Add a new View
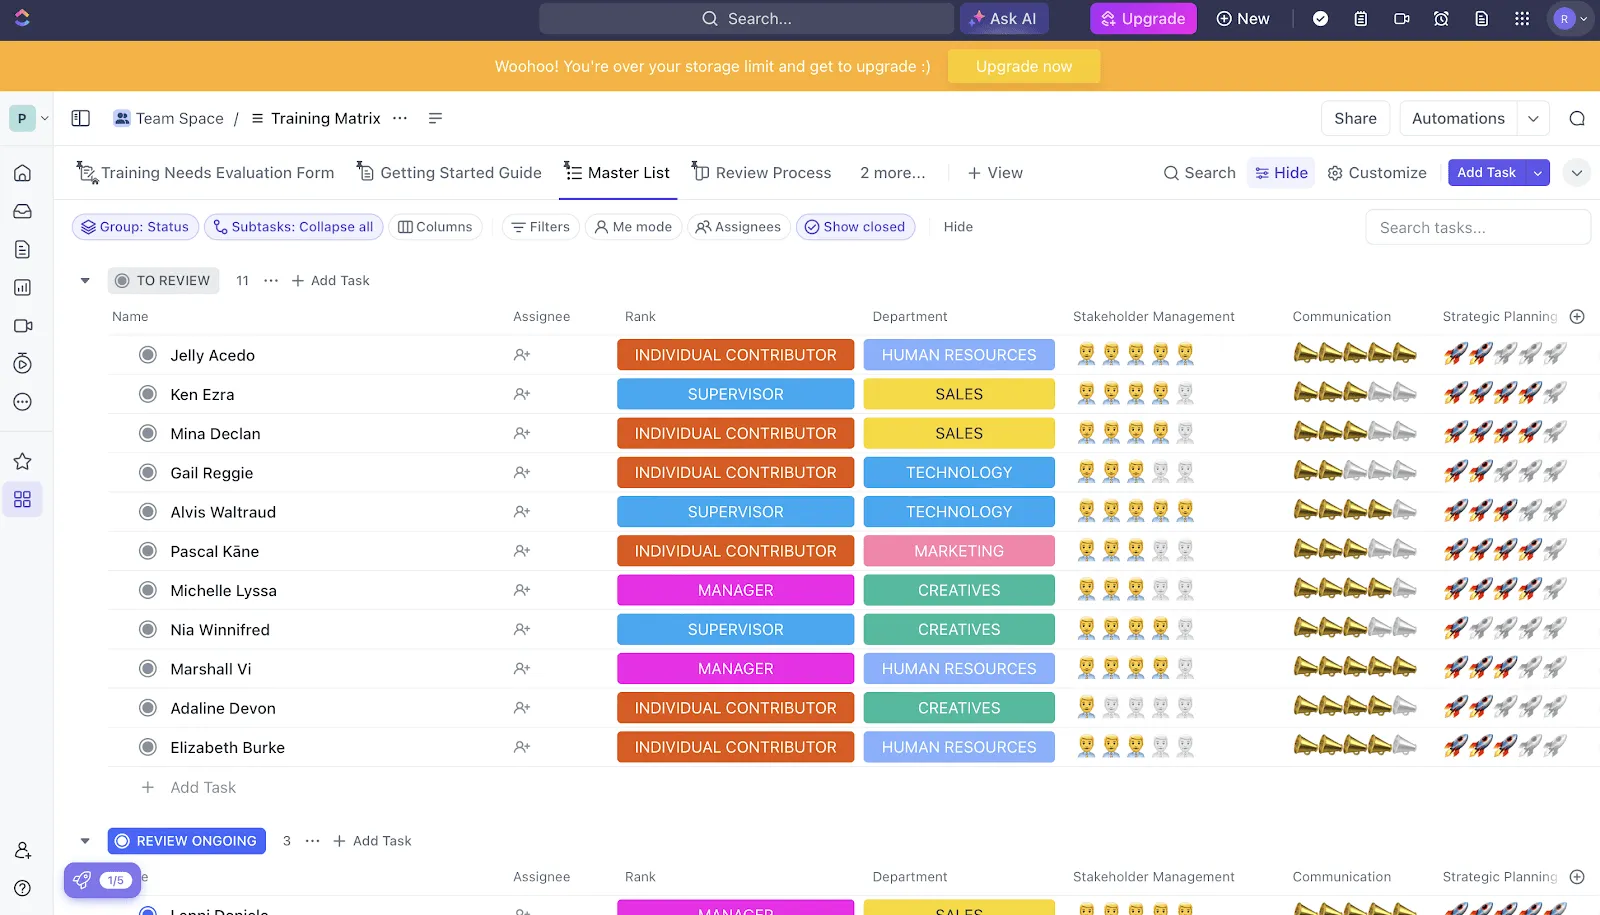 coord(995,173)
